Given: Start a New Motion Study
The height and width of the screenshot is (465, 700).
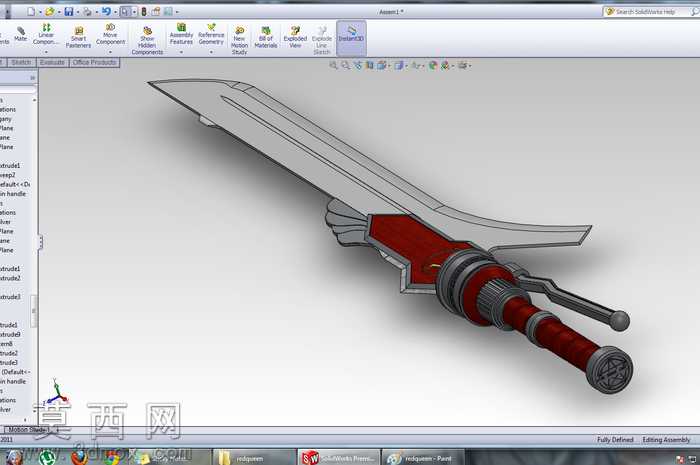Looking at the screenshot, I should 239,41.
